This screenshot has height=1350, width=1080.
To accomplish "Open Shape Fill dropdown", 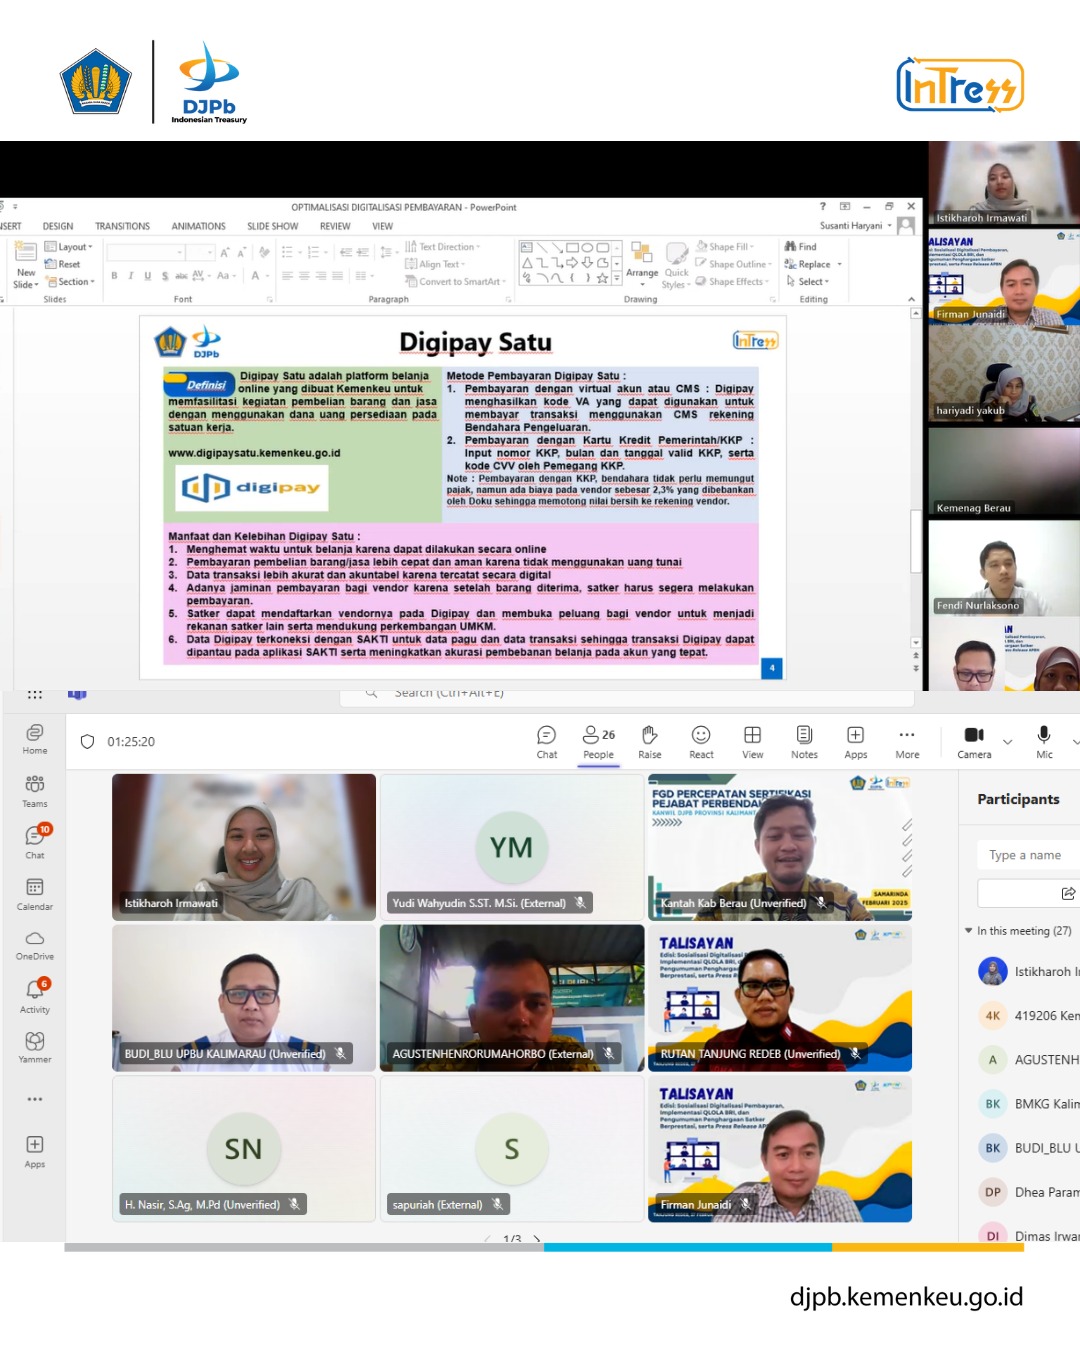I will [x=726, y=246].
